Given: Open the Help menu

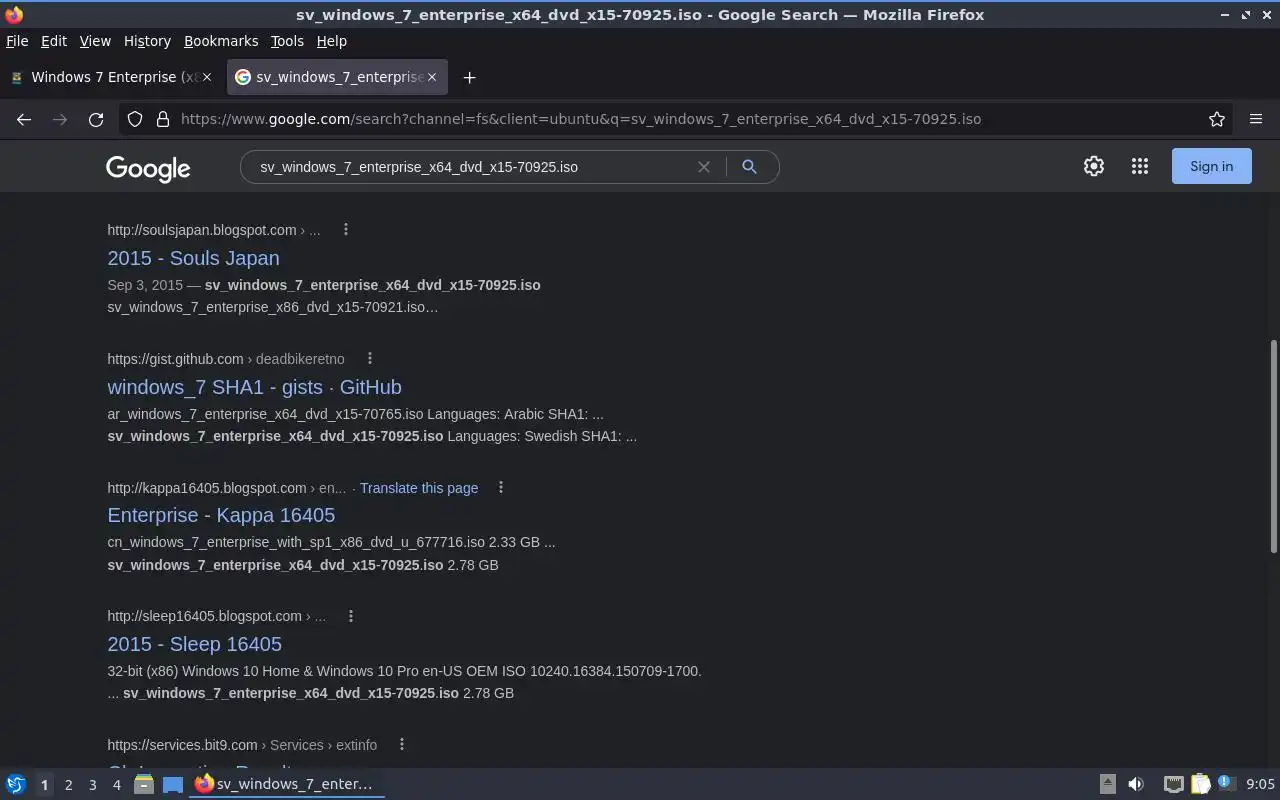Looking at the screenshot, I should (332, 41).
